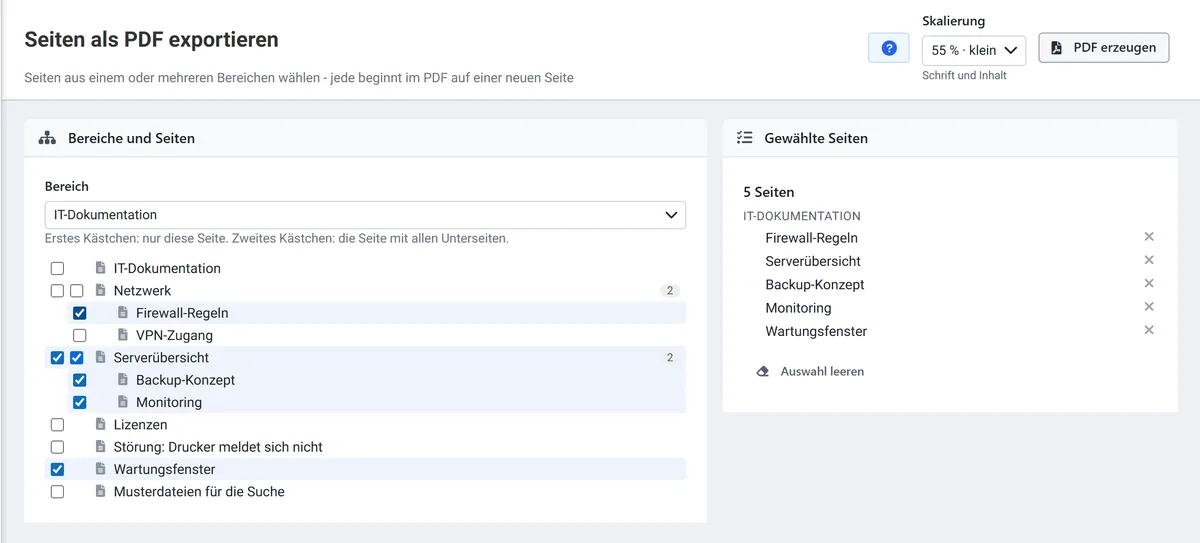Select the Lizenzen tree row label
This screenshot has height=543, width=1200.
tap(141, 425)
